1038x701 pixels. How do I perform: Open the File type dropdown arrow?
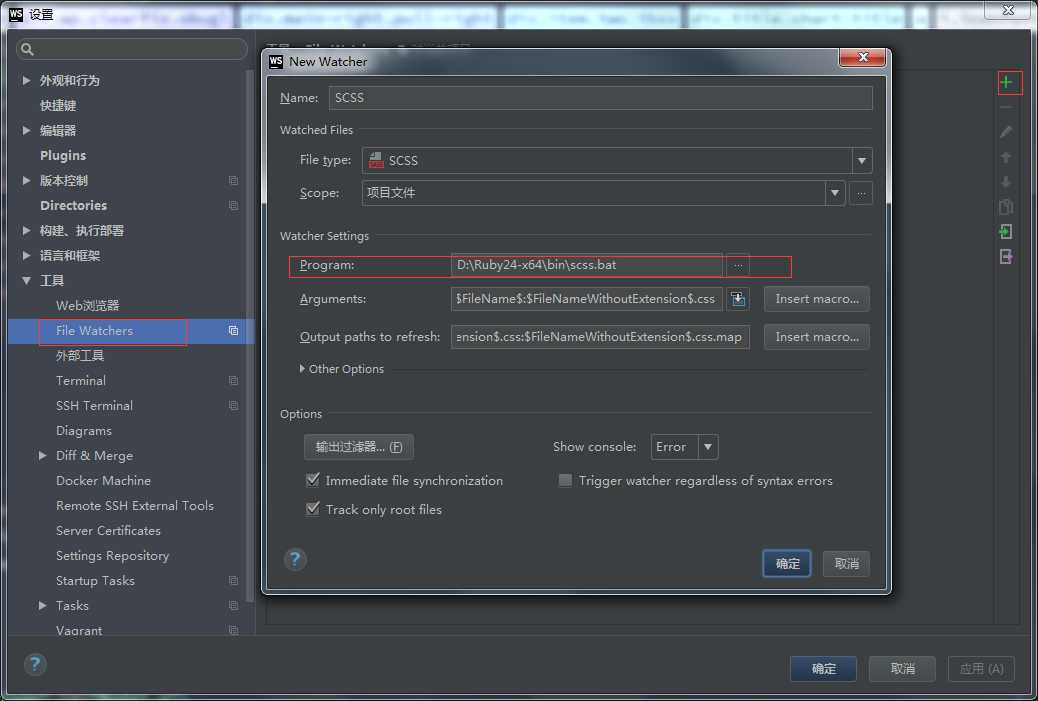pos(861,160)
